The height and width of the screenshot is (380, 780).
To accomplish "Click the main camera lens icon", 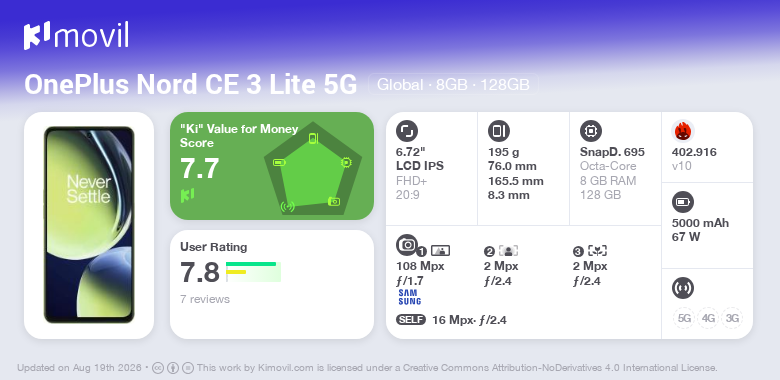I will pyautogui.click(x=407, y=245).
